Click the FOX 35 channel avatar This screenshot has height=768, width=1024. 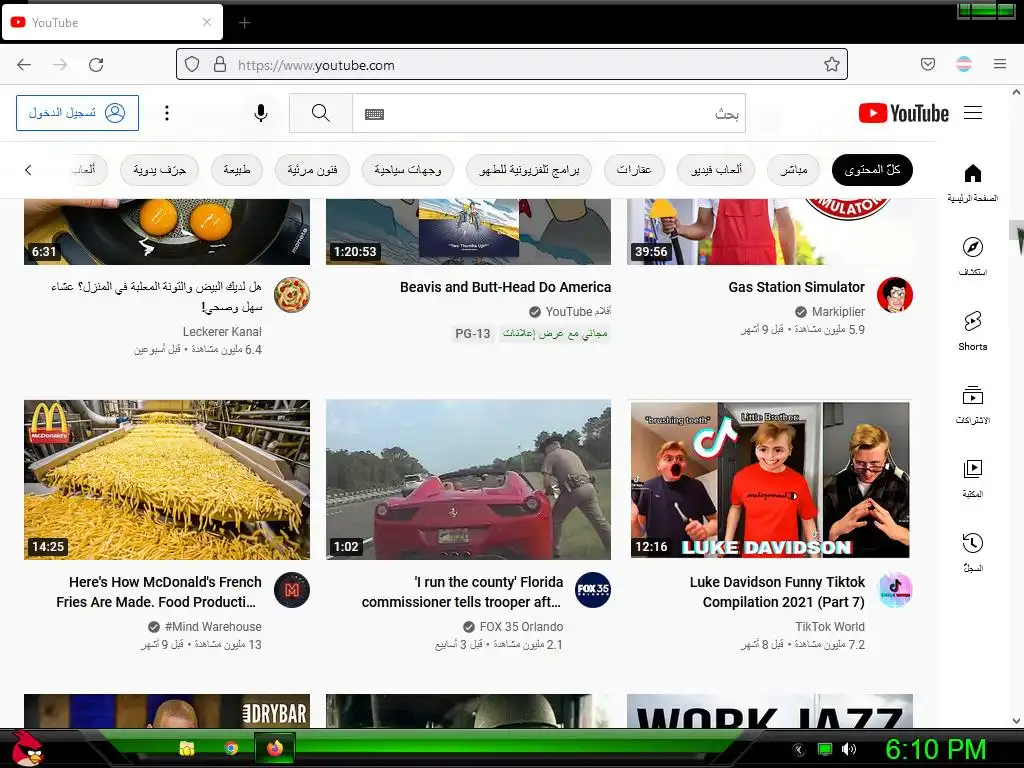(x=593, y=590)
